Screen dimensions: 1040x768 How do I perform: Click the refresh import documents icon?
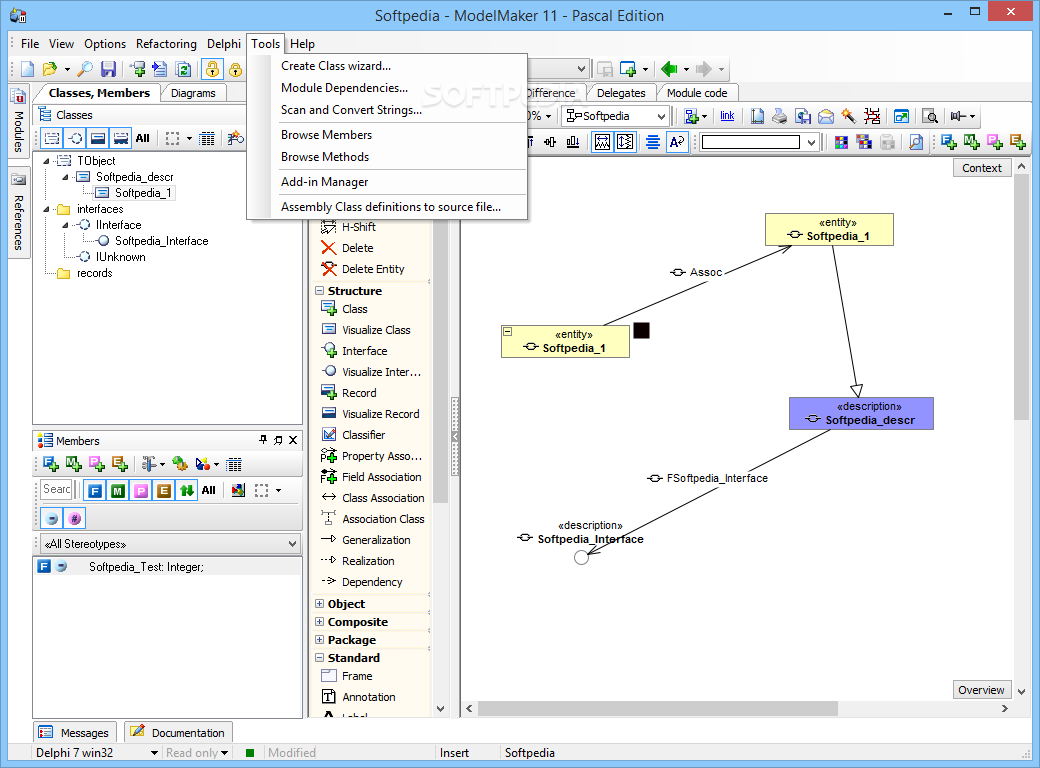(183, 69)
